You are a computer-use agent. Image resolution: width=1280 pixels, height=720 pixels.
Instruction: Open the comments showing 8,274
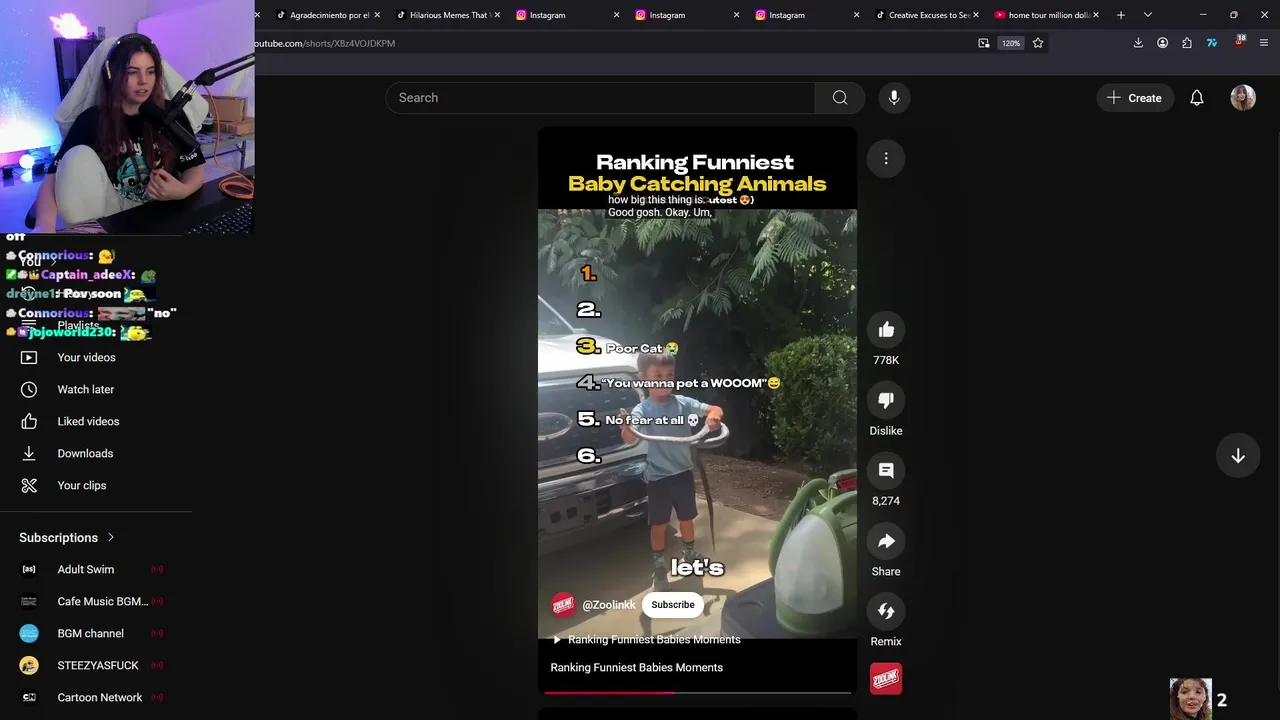886,470
